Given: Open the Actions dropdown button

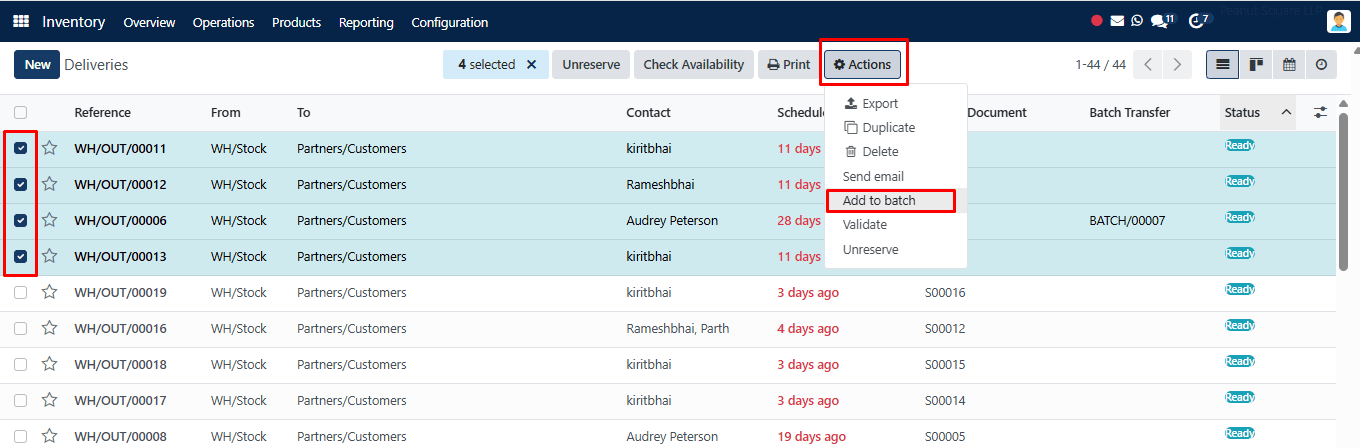Looking at the screenshot, I should point(863,65).
